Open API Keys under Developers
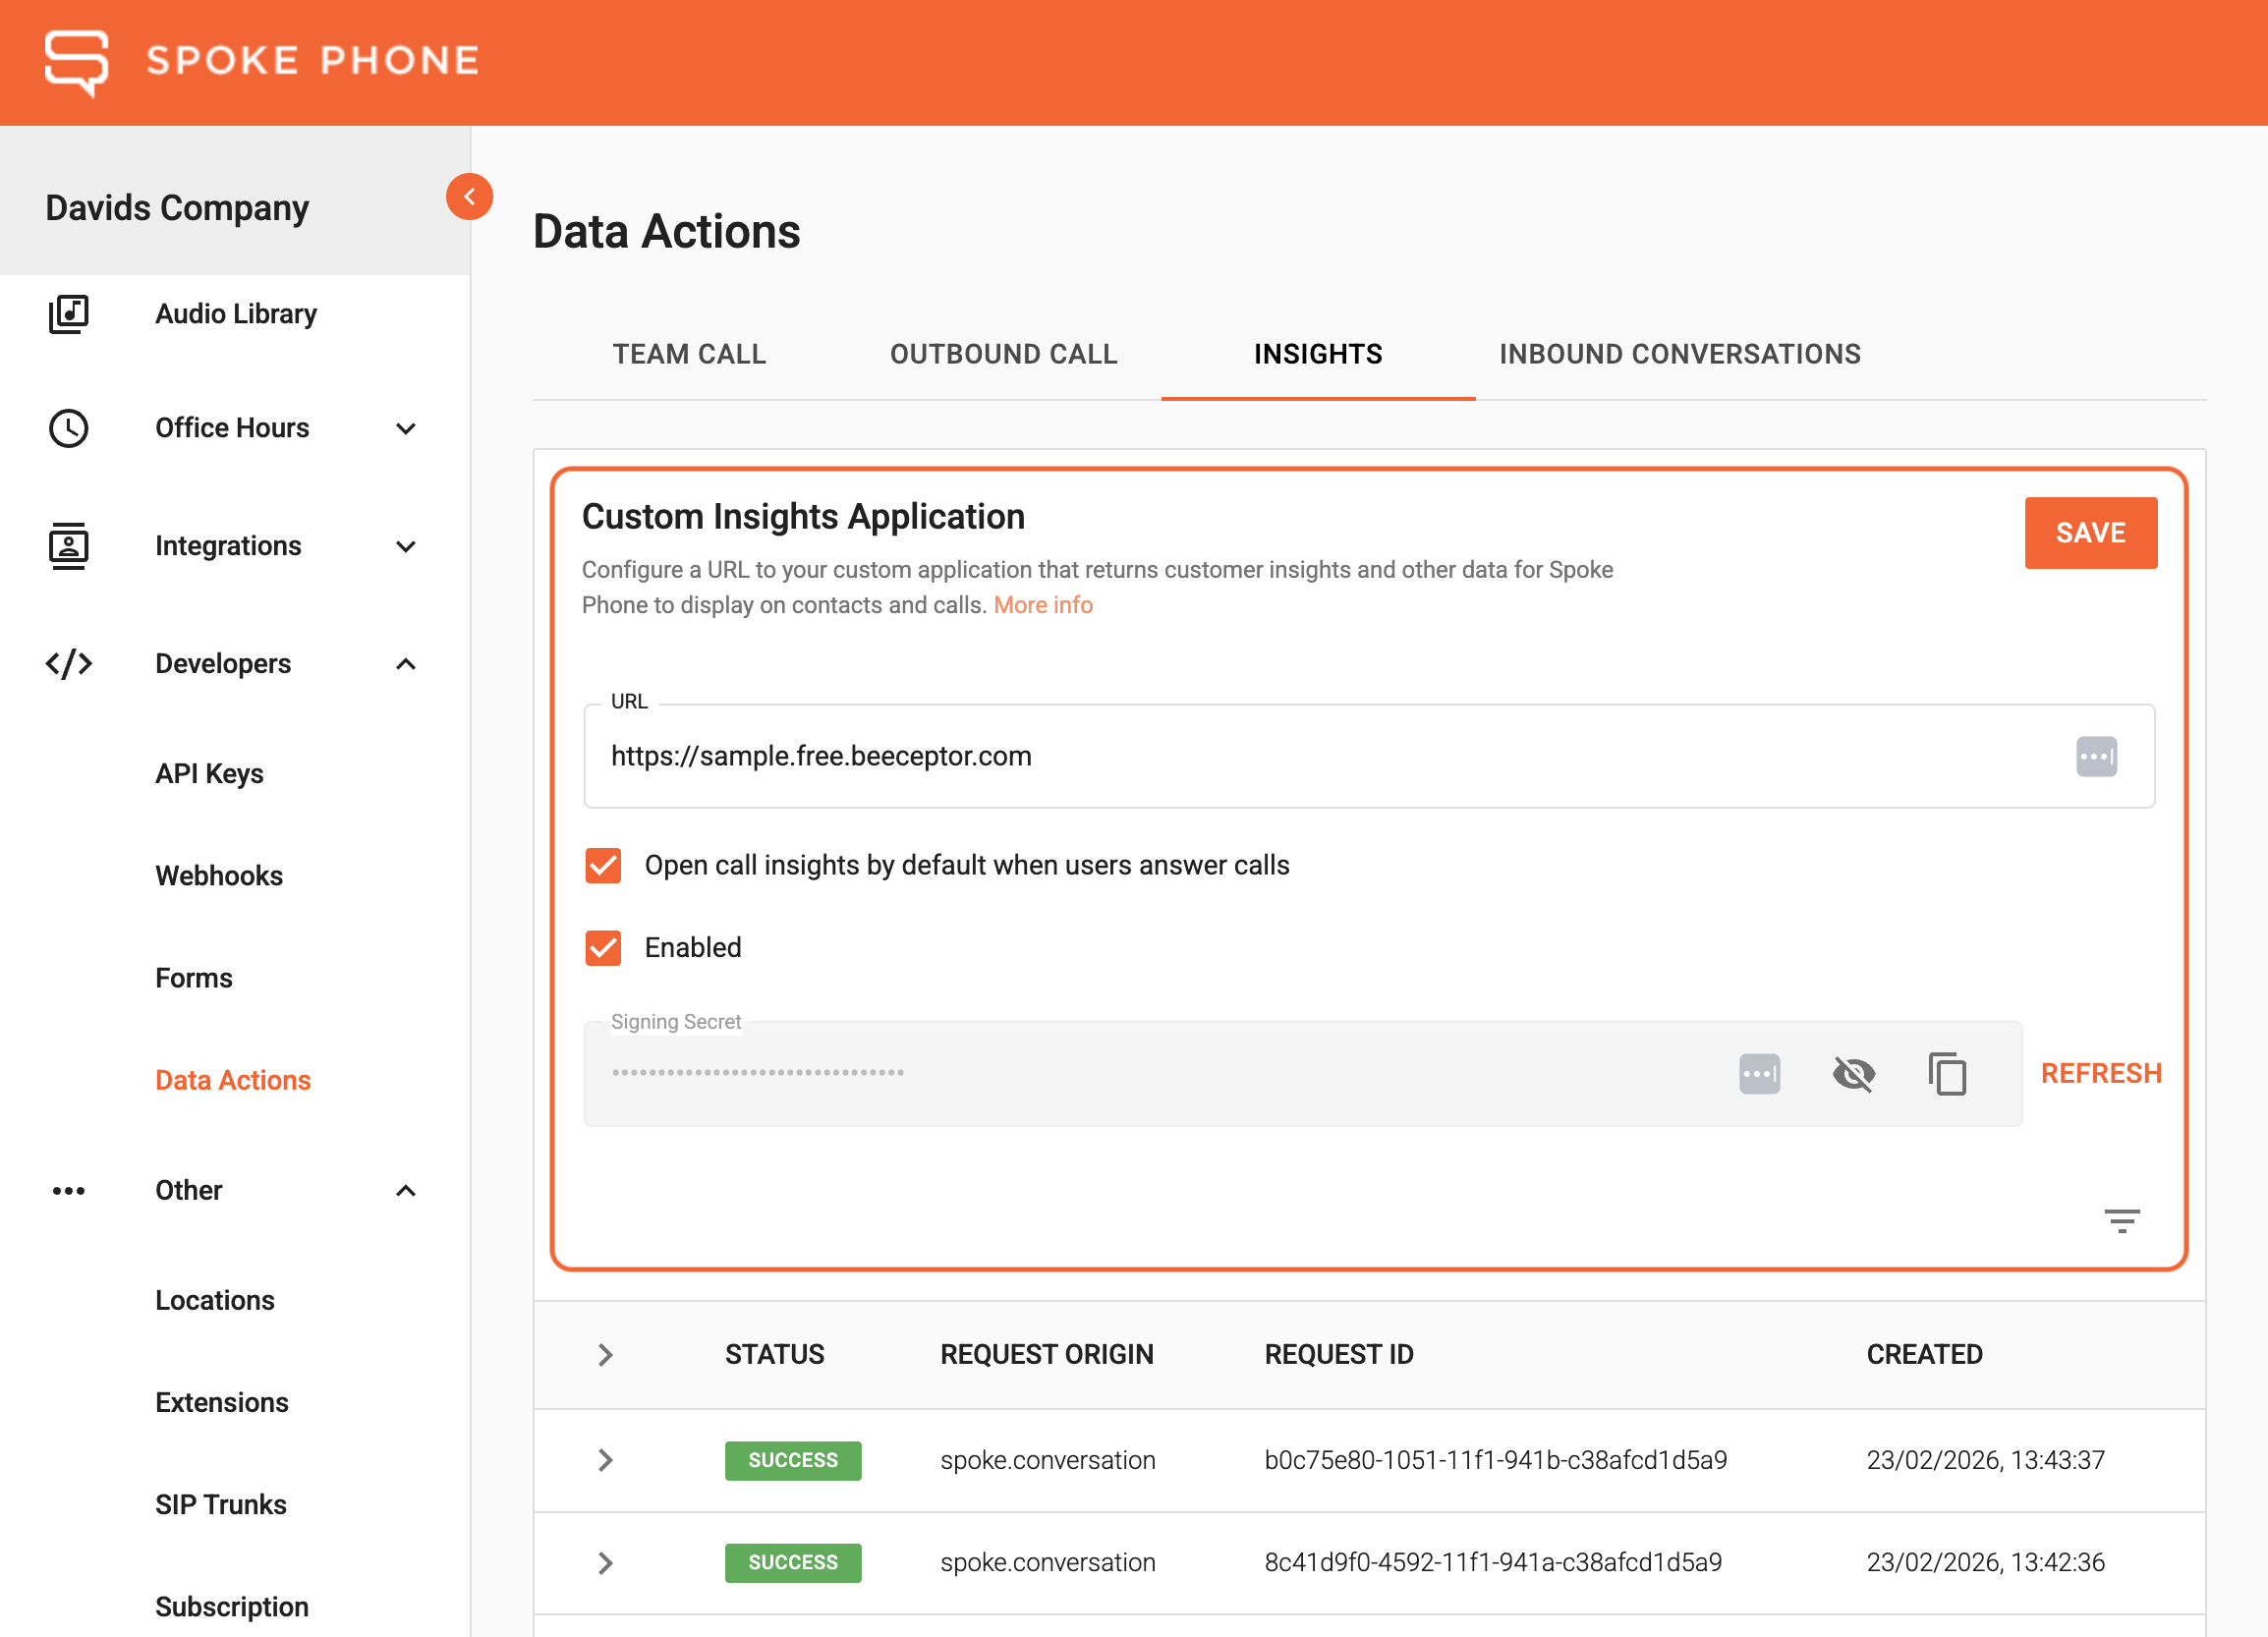Image resolution: width=2268 pixels, height=1637 pixels. pos(209,774)
